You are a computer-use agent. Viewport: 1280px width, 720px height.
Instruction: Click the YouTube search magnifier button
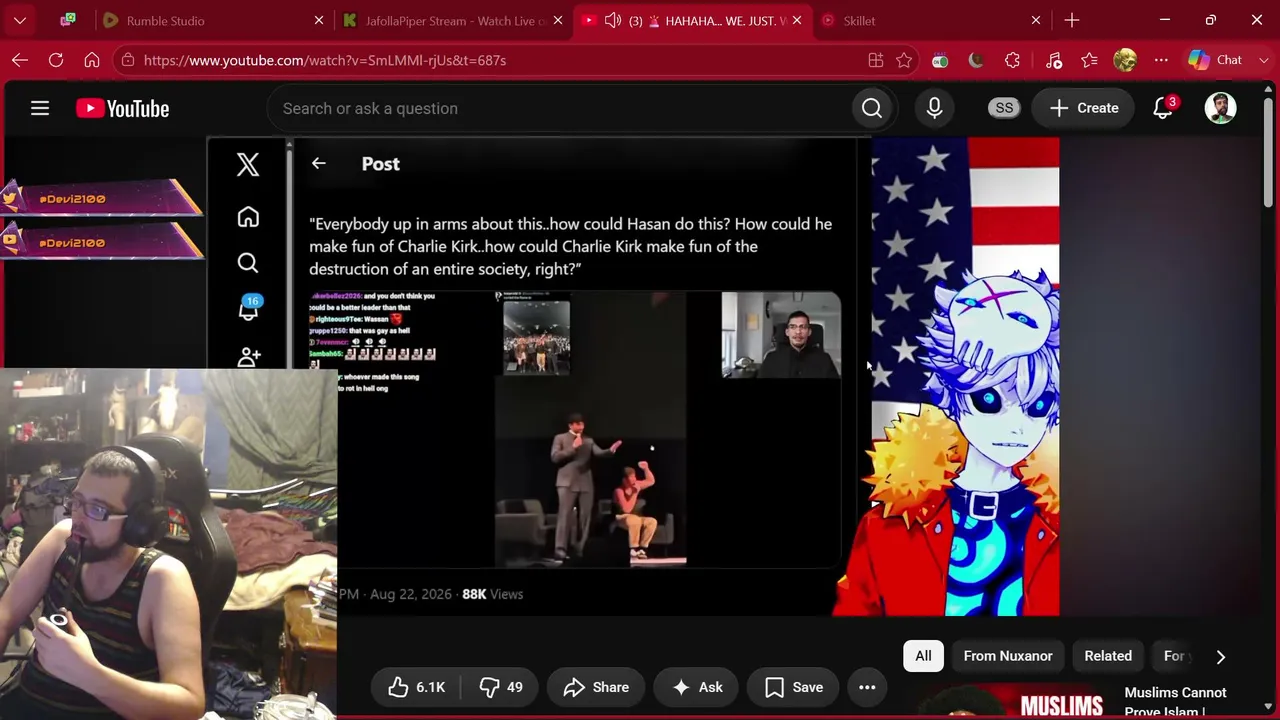click(872, 108)
